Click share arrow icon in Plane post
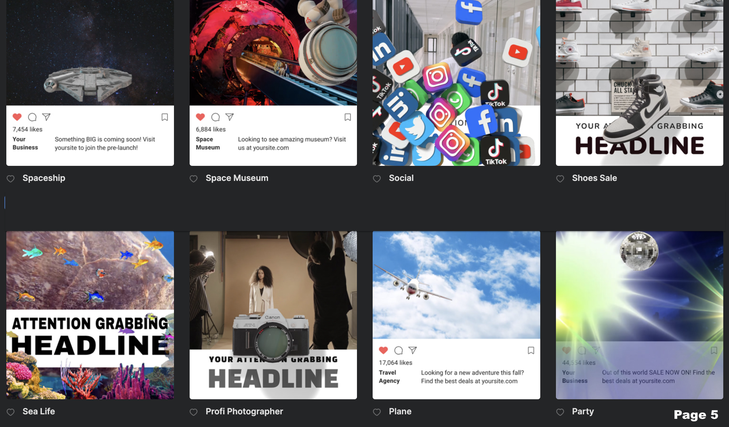The width and height of the screenshot is (729, 427). coord(412,350)
